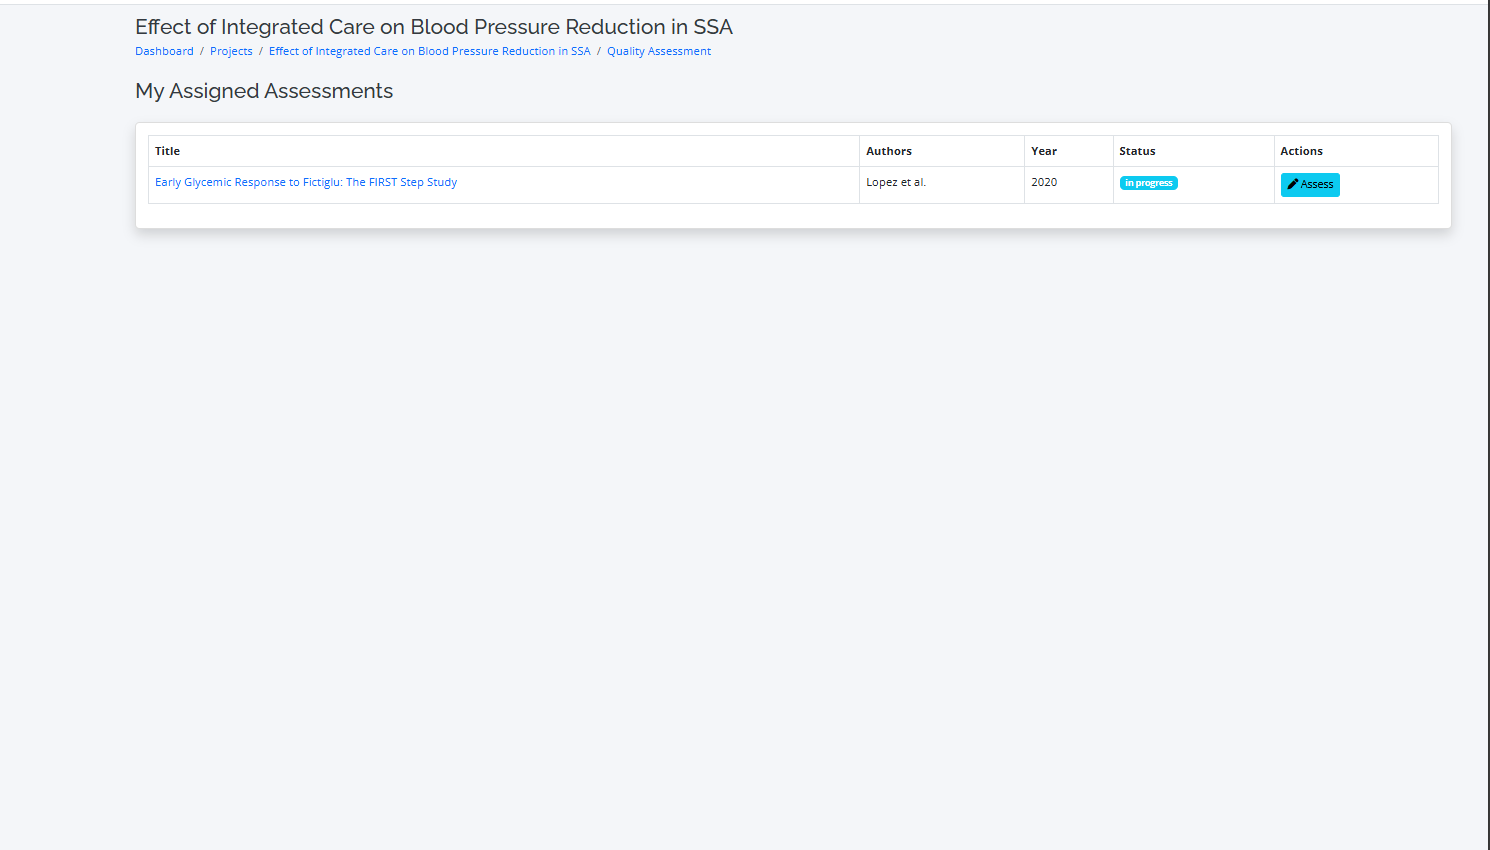Open the project name breadcrumb link
Viewport: 1490px width, 850px height.
pyautogui.click(x=429, y=51)
